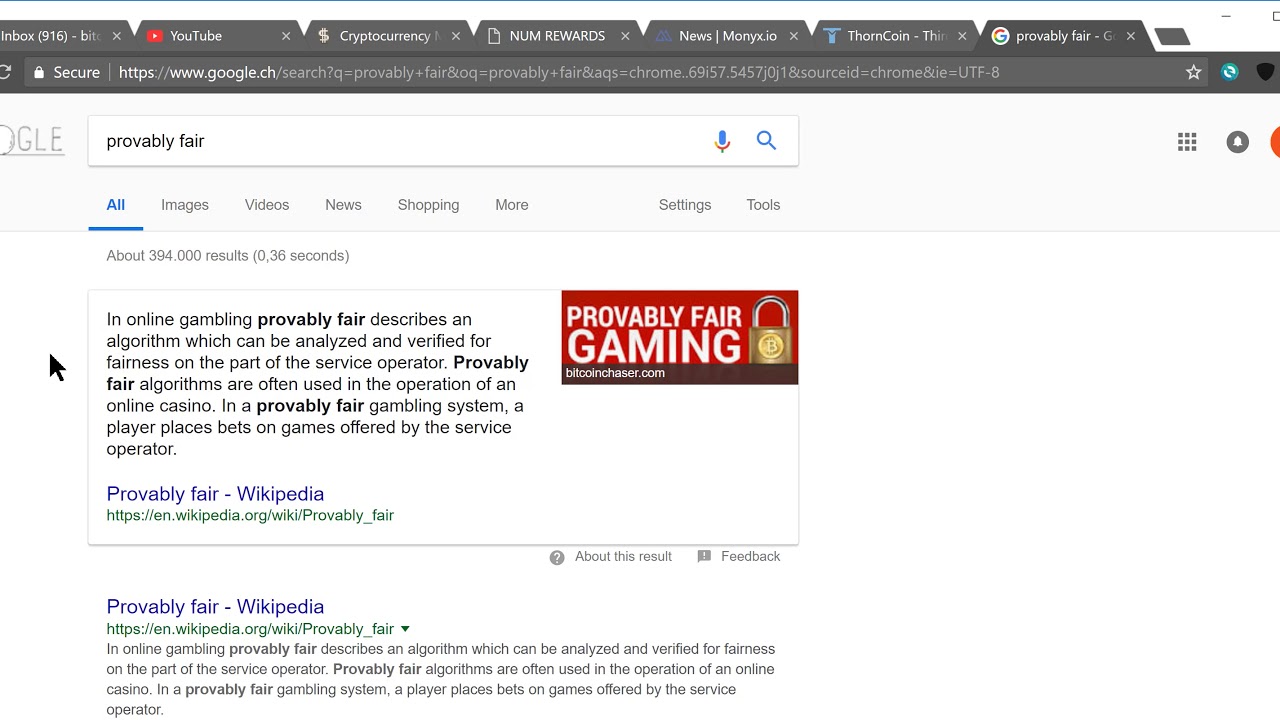Image resolution: width=1280 pixels, height=720 pixels.
Task: Click the About this result link
Action: click(x=623, y=557)
